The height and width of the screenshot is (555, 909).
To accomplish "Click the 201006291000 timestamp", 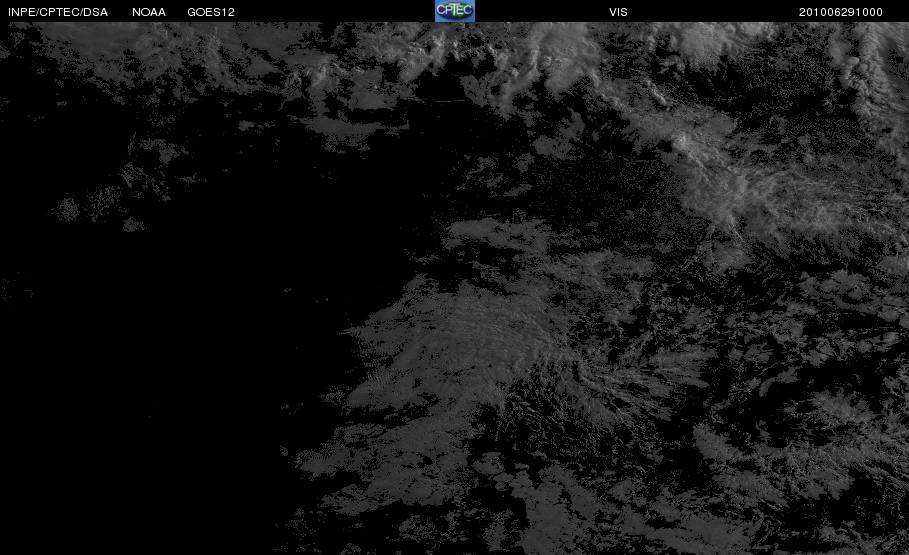I will pos(841,12).
